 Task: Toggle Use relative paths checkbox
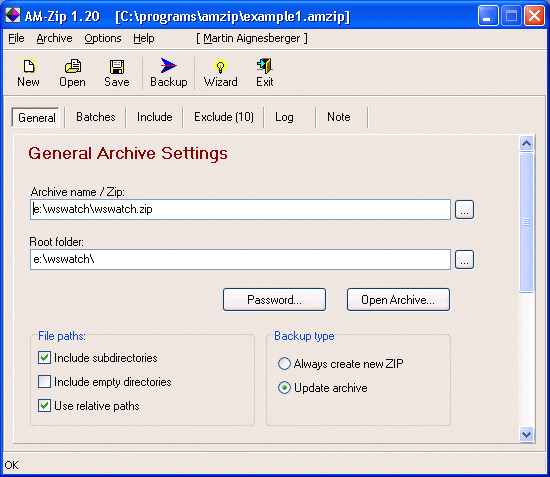[44, 406]
